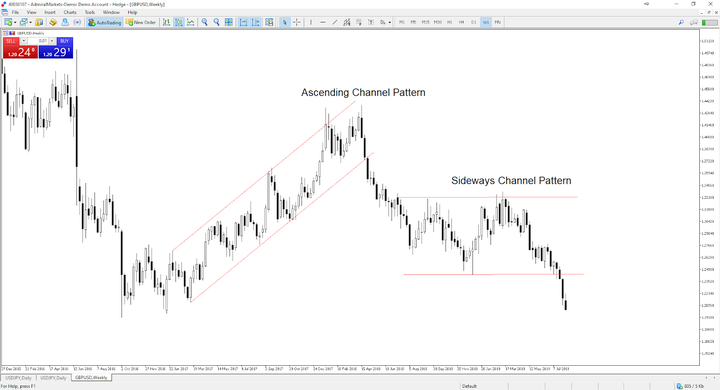Select the H4 timeframe button
Screen dimensions: 720x390
[461, 22]
